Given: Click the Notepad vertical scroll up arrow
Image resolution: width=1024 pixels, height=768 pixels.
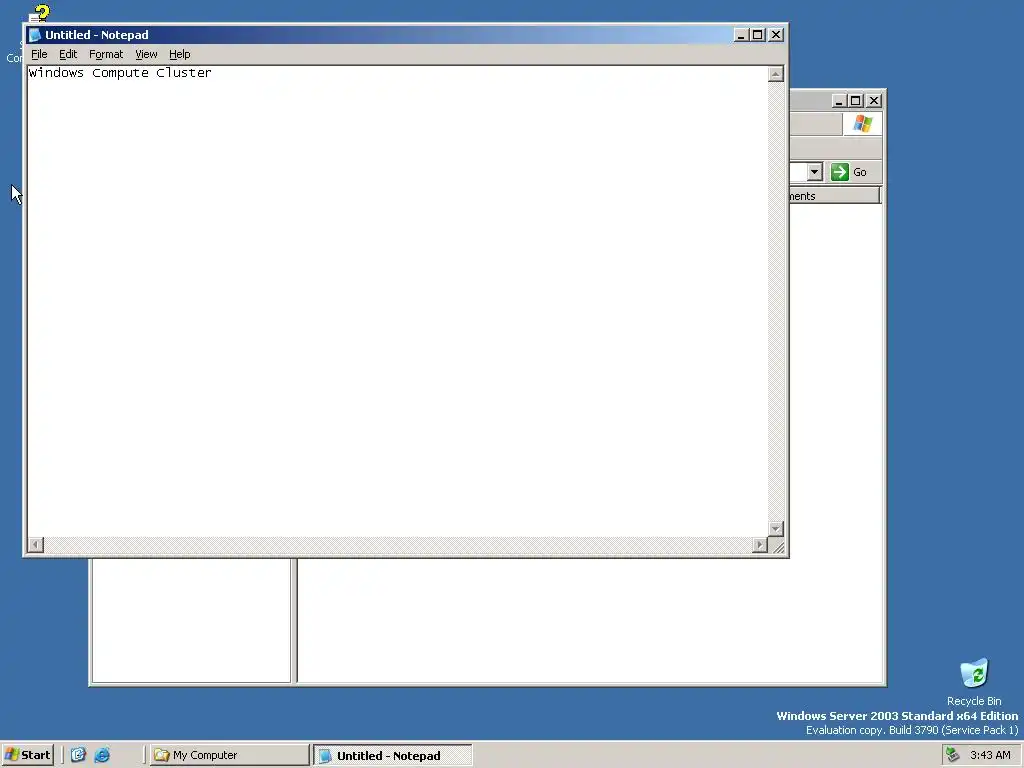Looking at the screenshot, I should coord(776,74).
